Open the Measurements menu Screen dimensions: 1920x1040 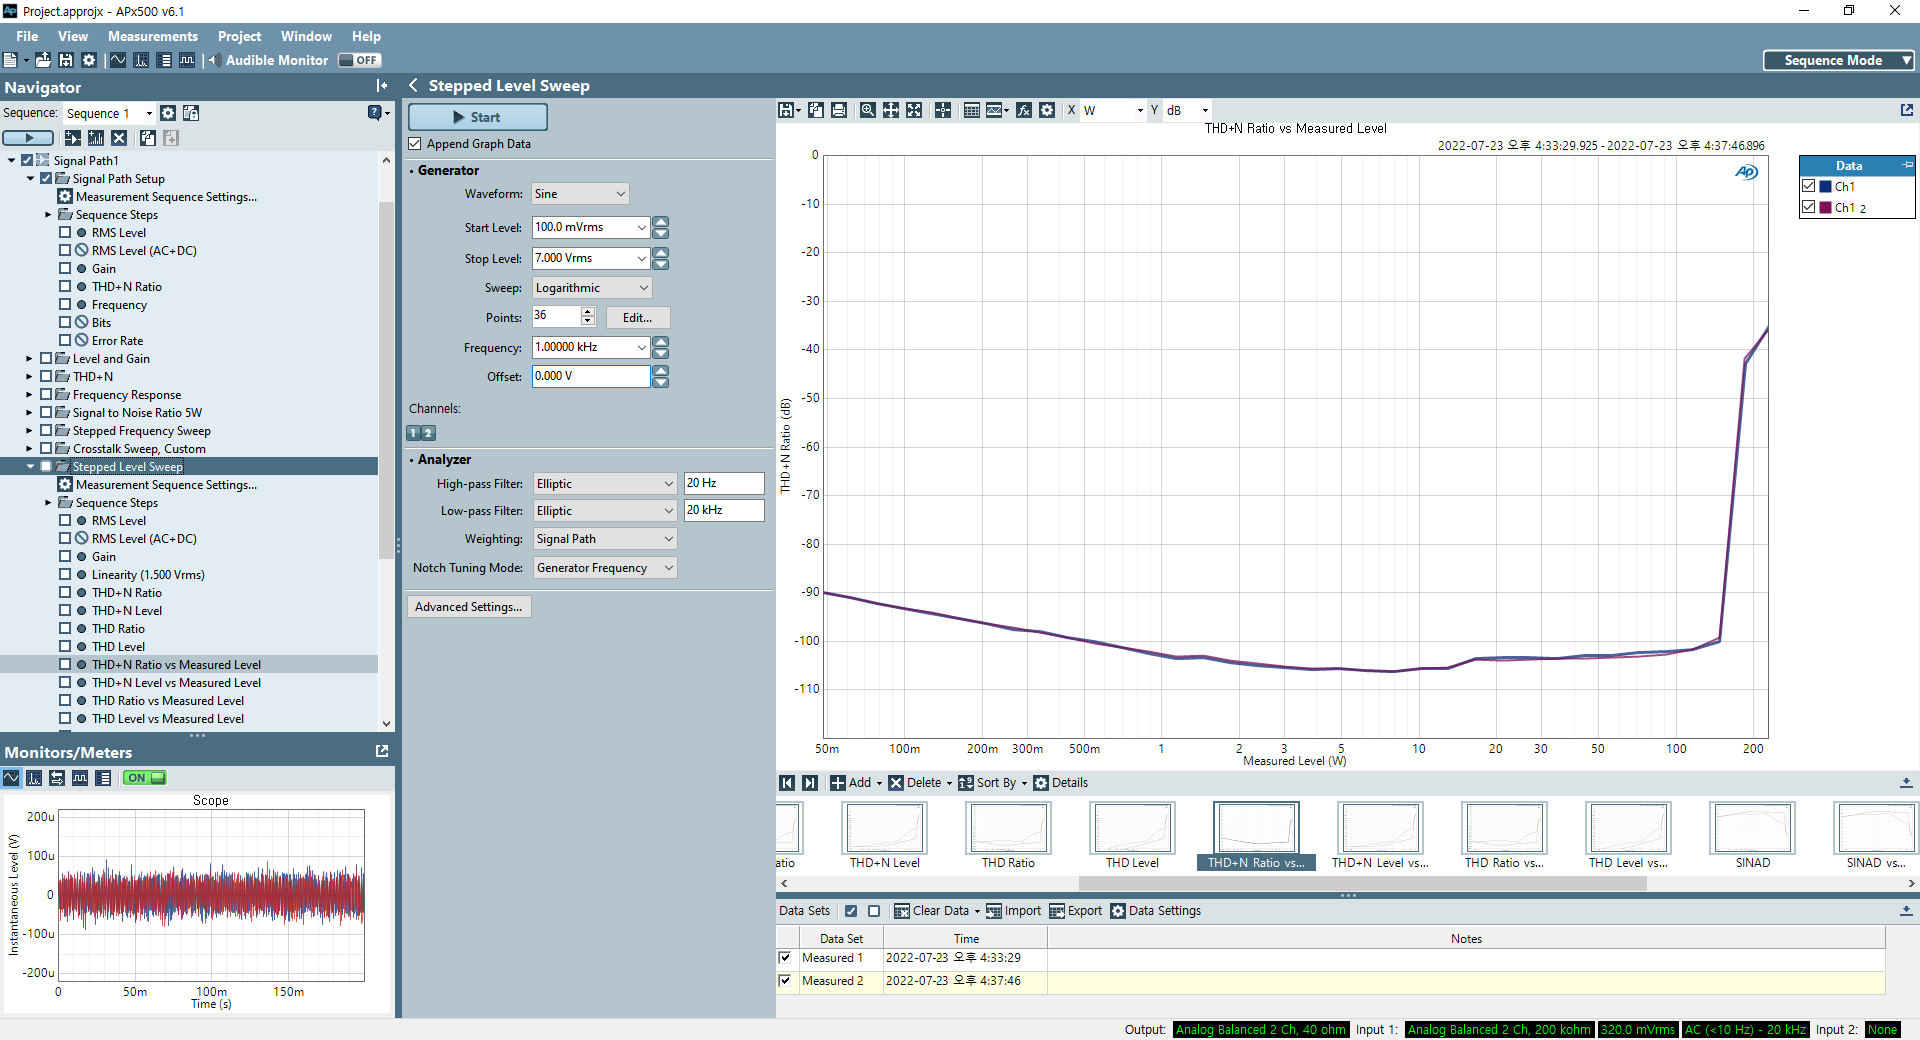point(153,36)
